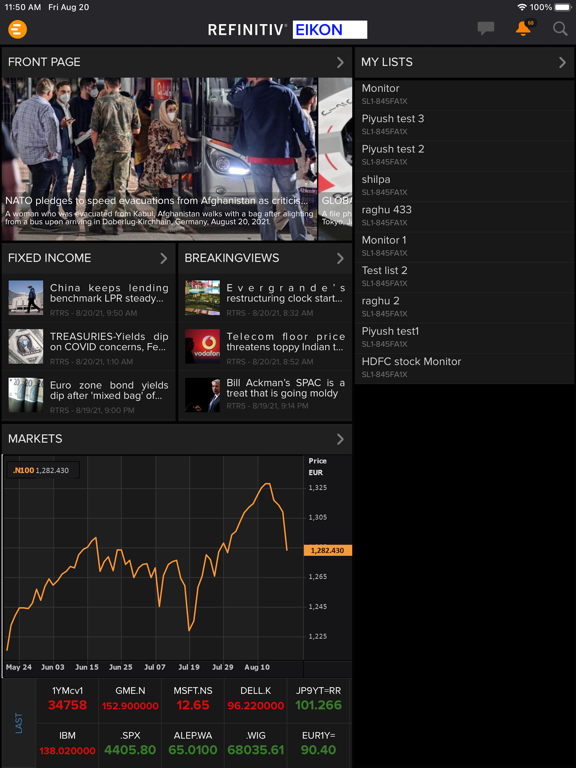This screenshot has height=768, width=576.
Task: Open the notifications bell icon
Action: pyautogui.click(x=524, y=28)
